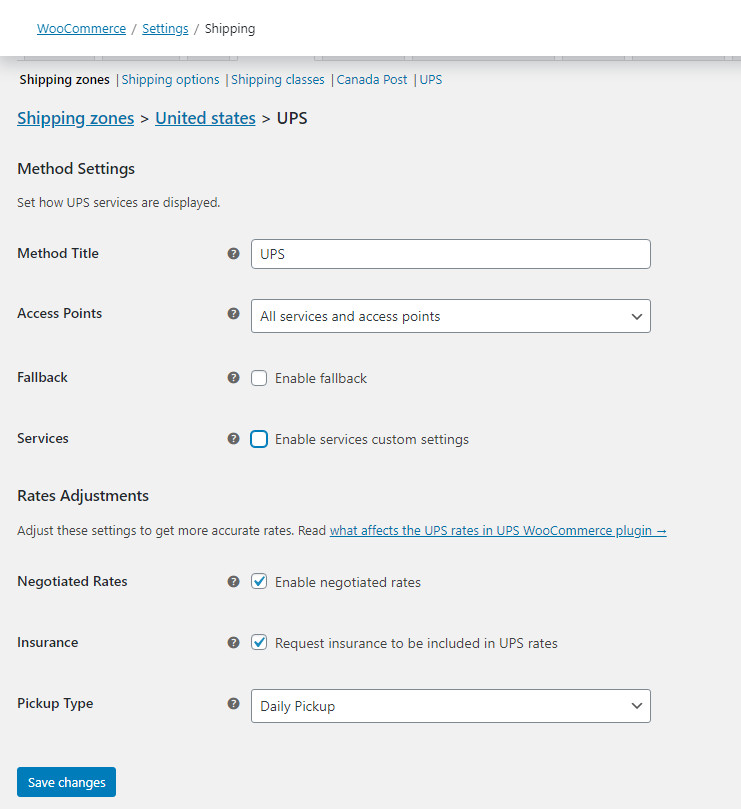Open the Shipping classes tab
The width and height of the screenshot is (741, 809).
click(x=278, y=79)
